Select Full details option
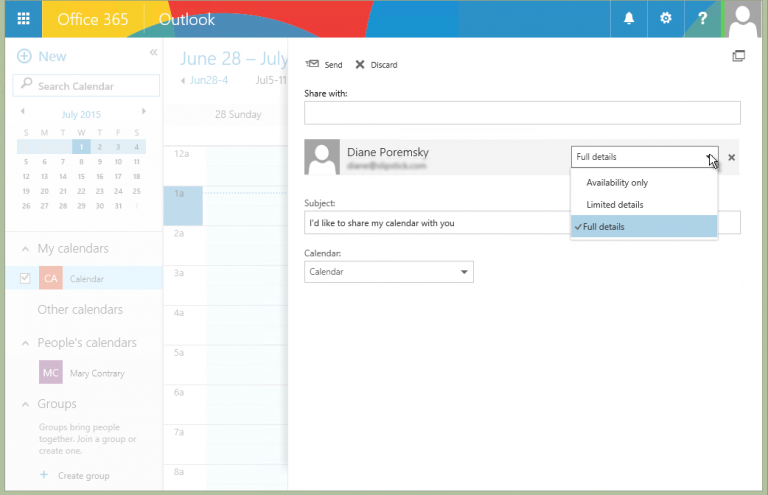Screen dimensions: 768x495 coord(644,226)
